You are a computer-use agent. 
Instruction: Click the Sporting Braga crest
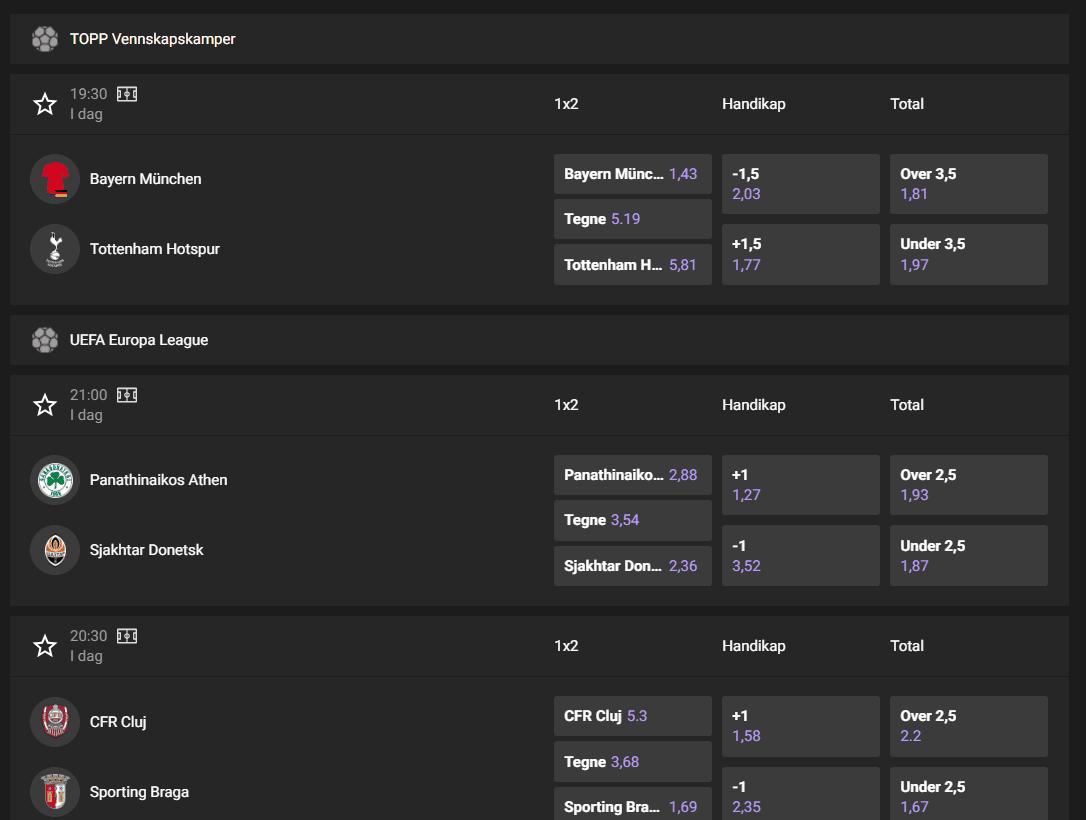click(54, 791)
